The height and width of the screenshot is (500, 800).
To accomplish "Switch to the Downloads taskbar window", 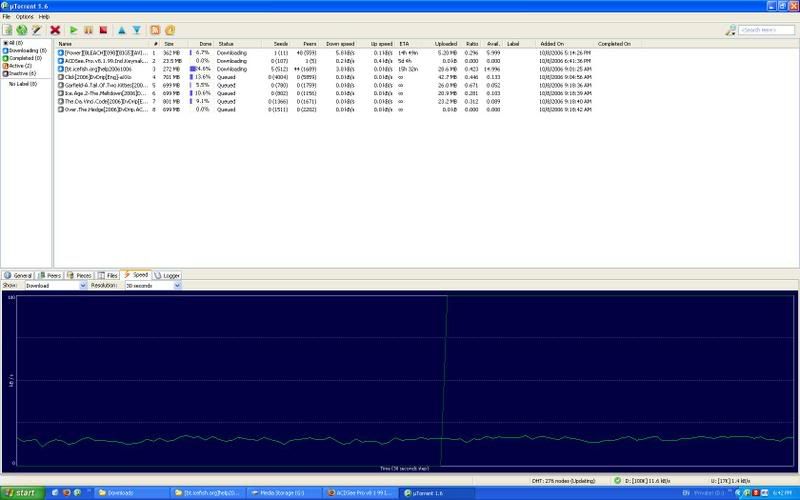I will [x=131, y=493].
